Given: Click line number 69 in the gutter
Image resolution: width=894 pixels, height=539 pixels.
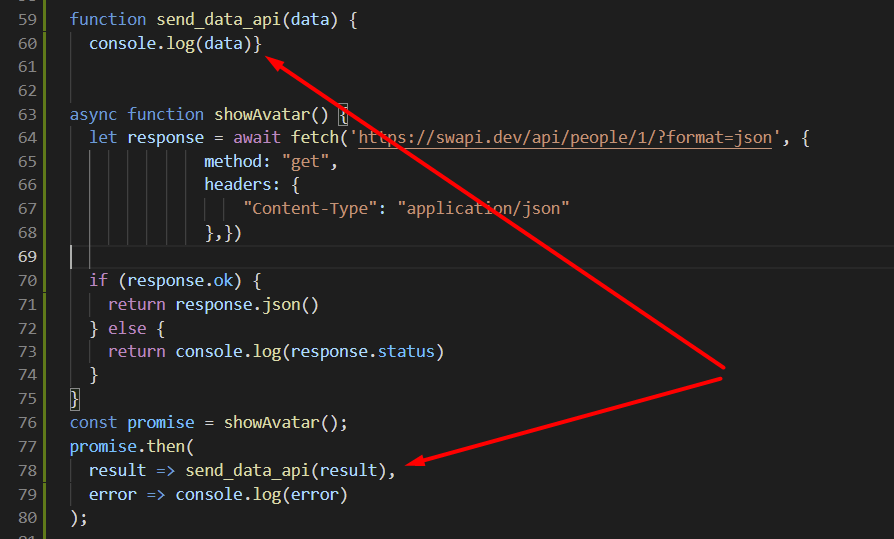Looking at the screenshot, I should pyautogui.click(x=27, y=257).
